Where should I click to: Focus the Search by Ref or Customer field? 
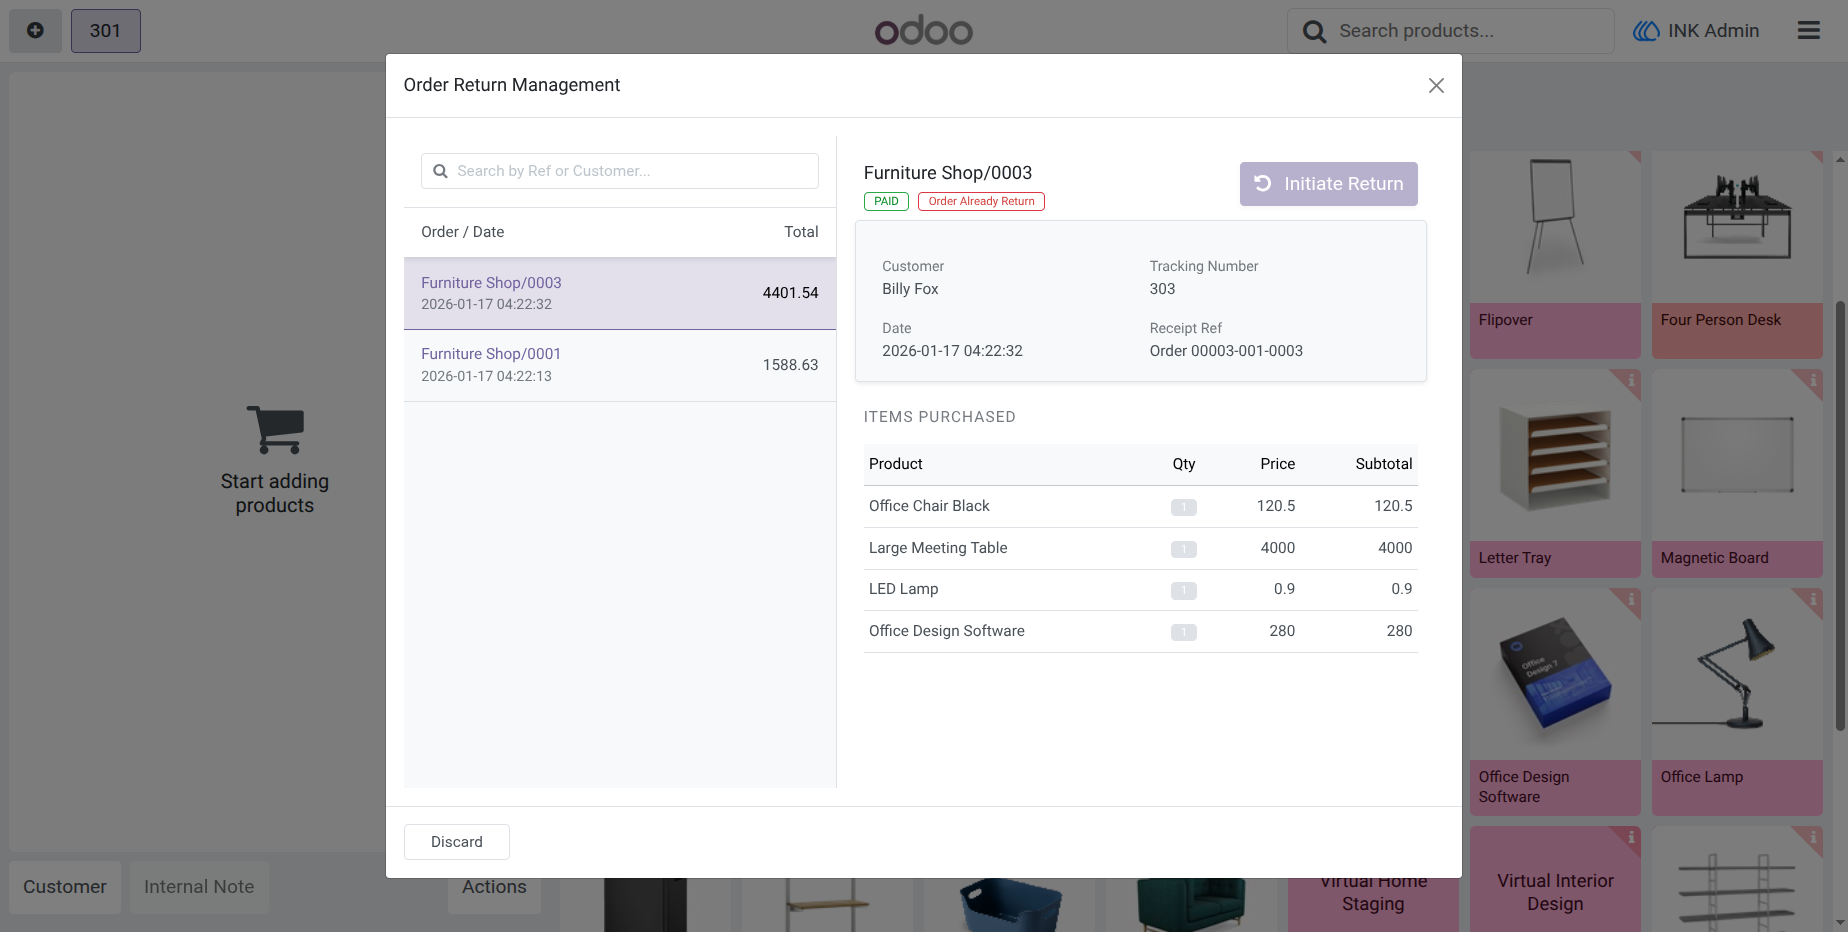click(x=620, y=171)
